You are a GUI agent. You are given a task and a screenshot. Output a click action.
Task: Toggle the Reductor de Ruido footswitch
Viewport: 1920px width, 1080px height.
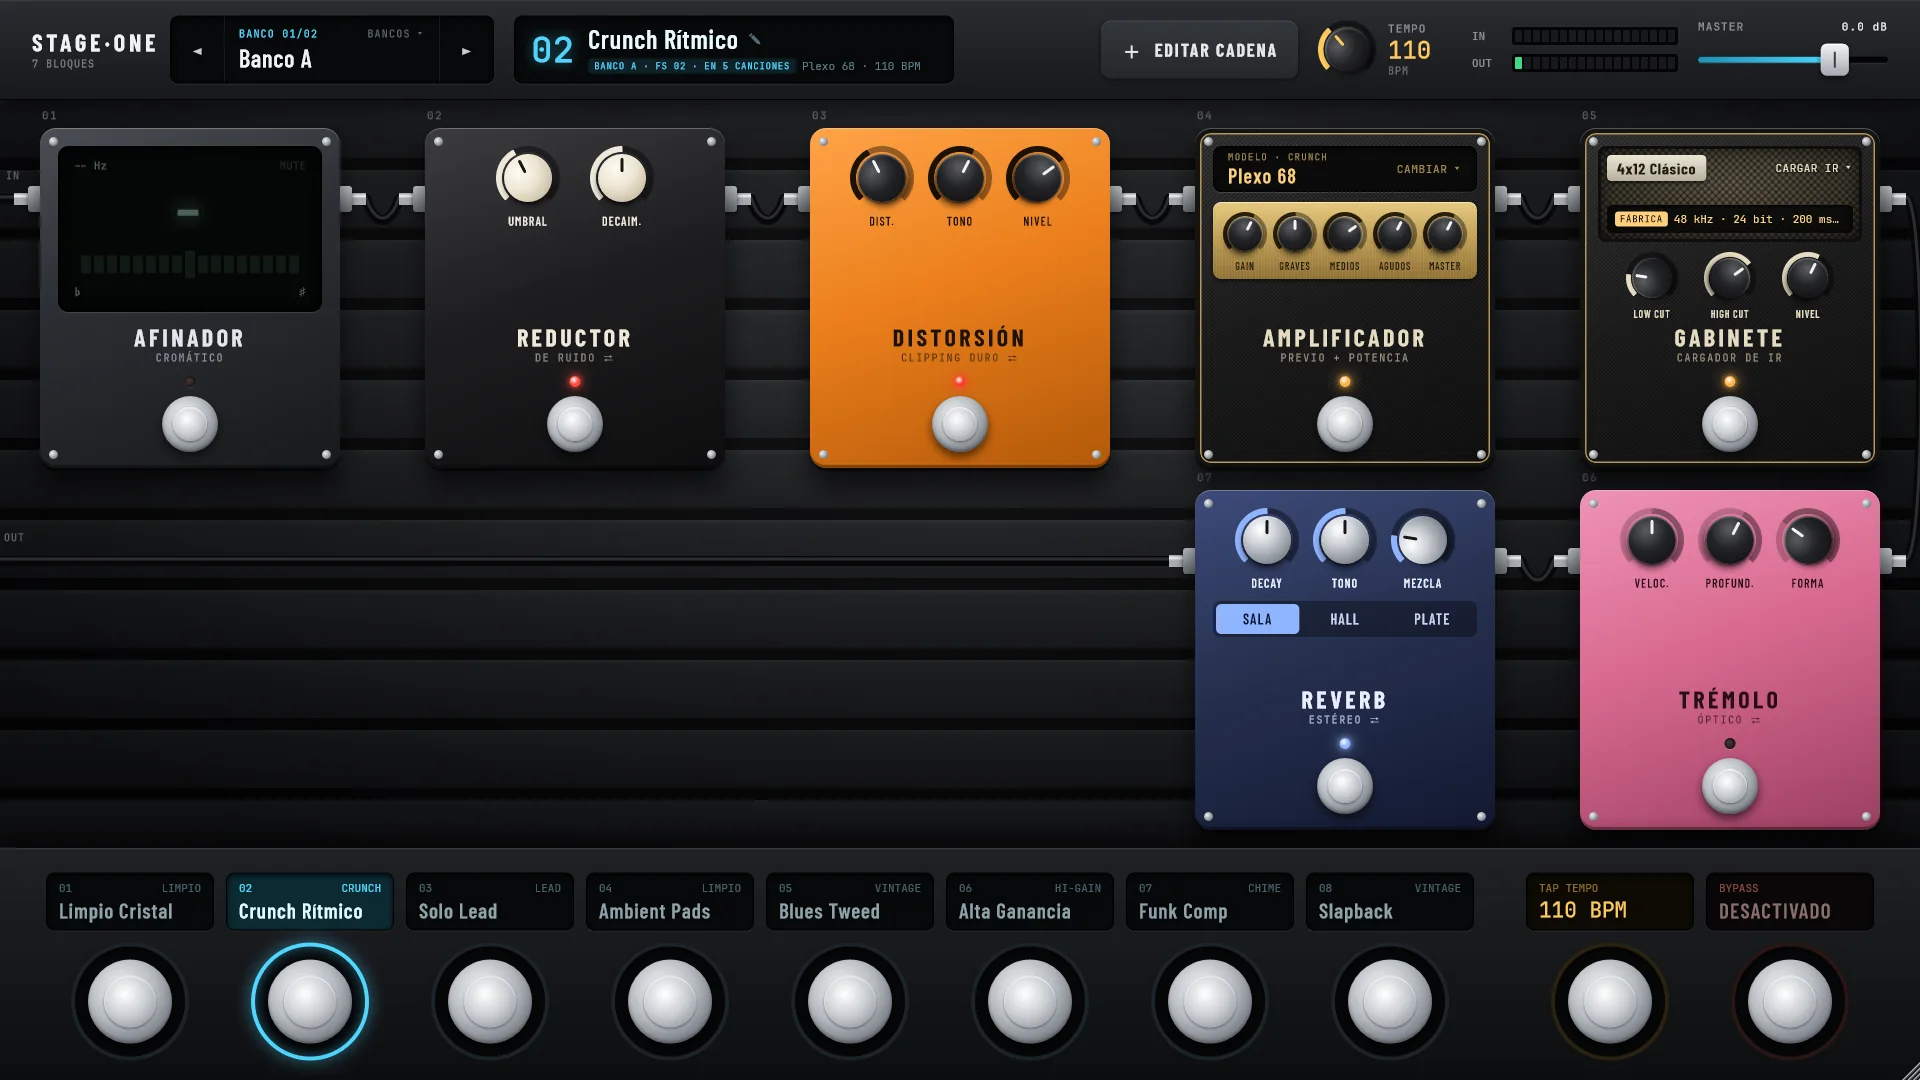575,424
